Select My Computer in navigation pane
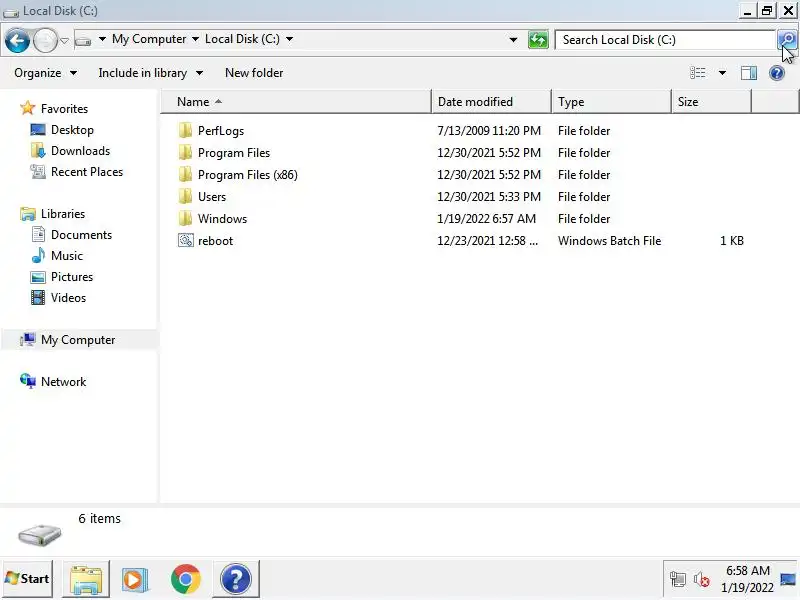 pyautogui.click(x=78, y=340)
